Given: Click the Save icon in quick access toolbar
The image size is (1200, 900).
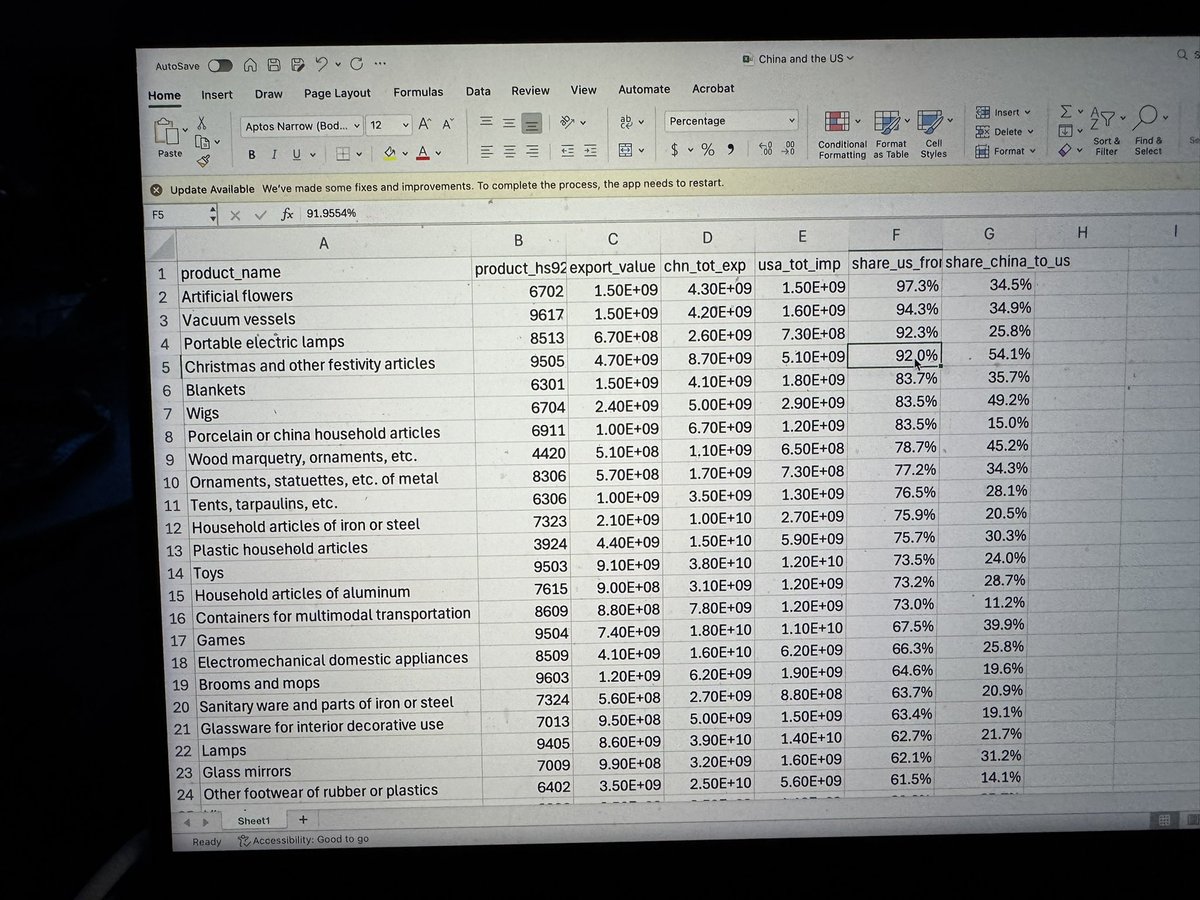Looking at the screenshot, I should (x=274, y=65).
